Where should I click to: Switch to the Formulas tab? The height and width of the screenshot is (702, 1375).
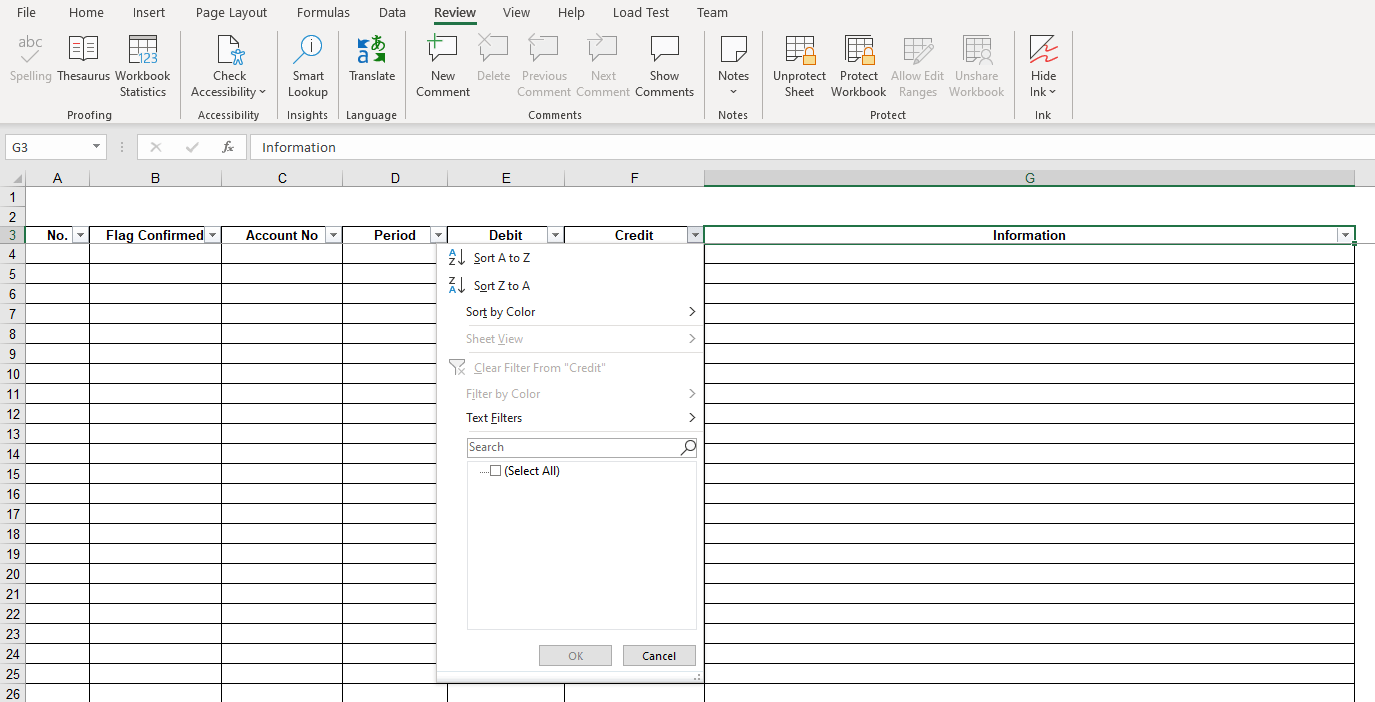(323, 13)
